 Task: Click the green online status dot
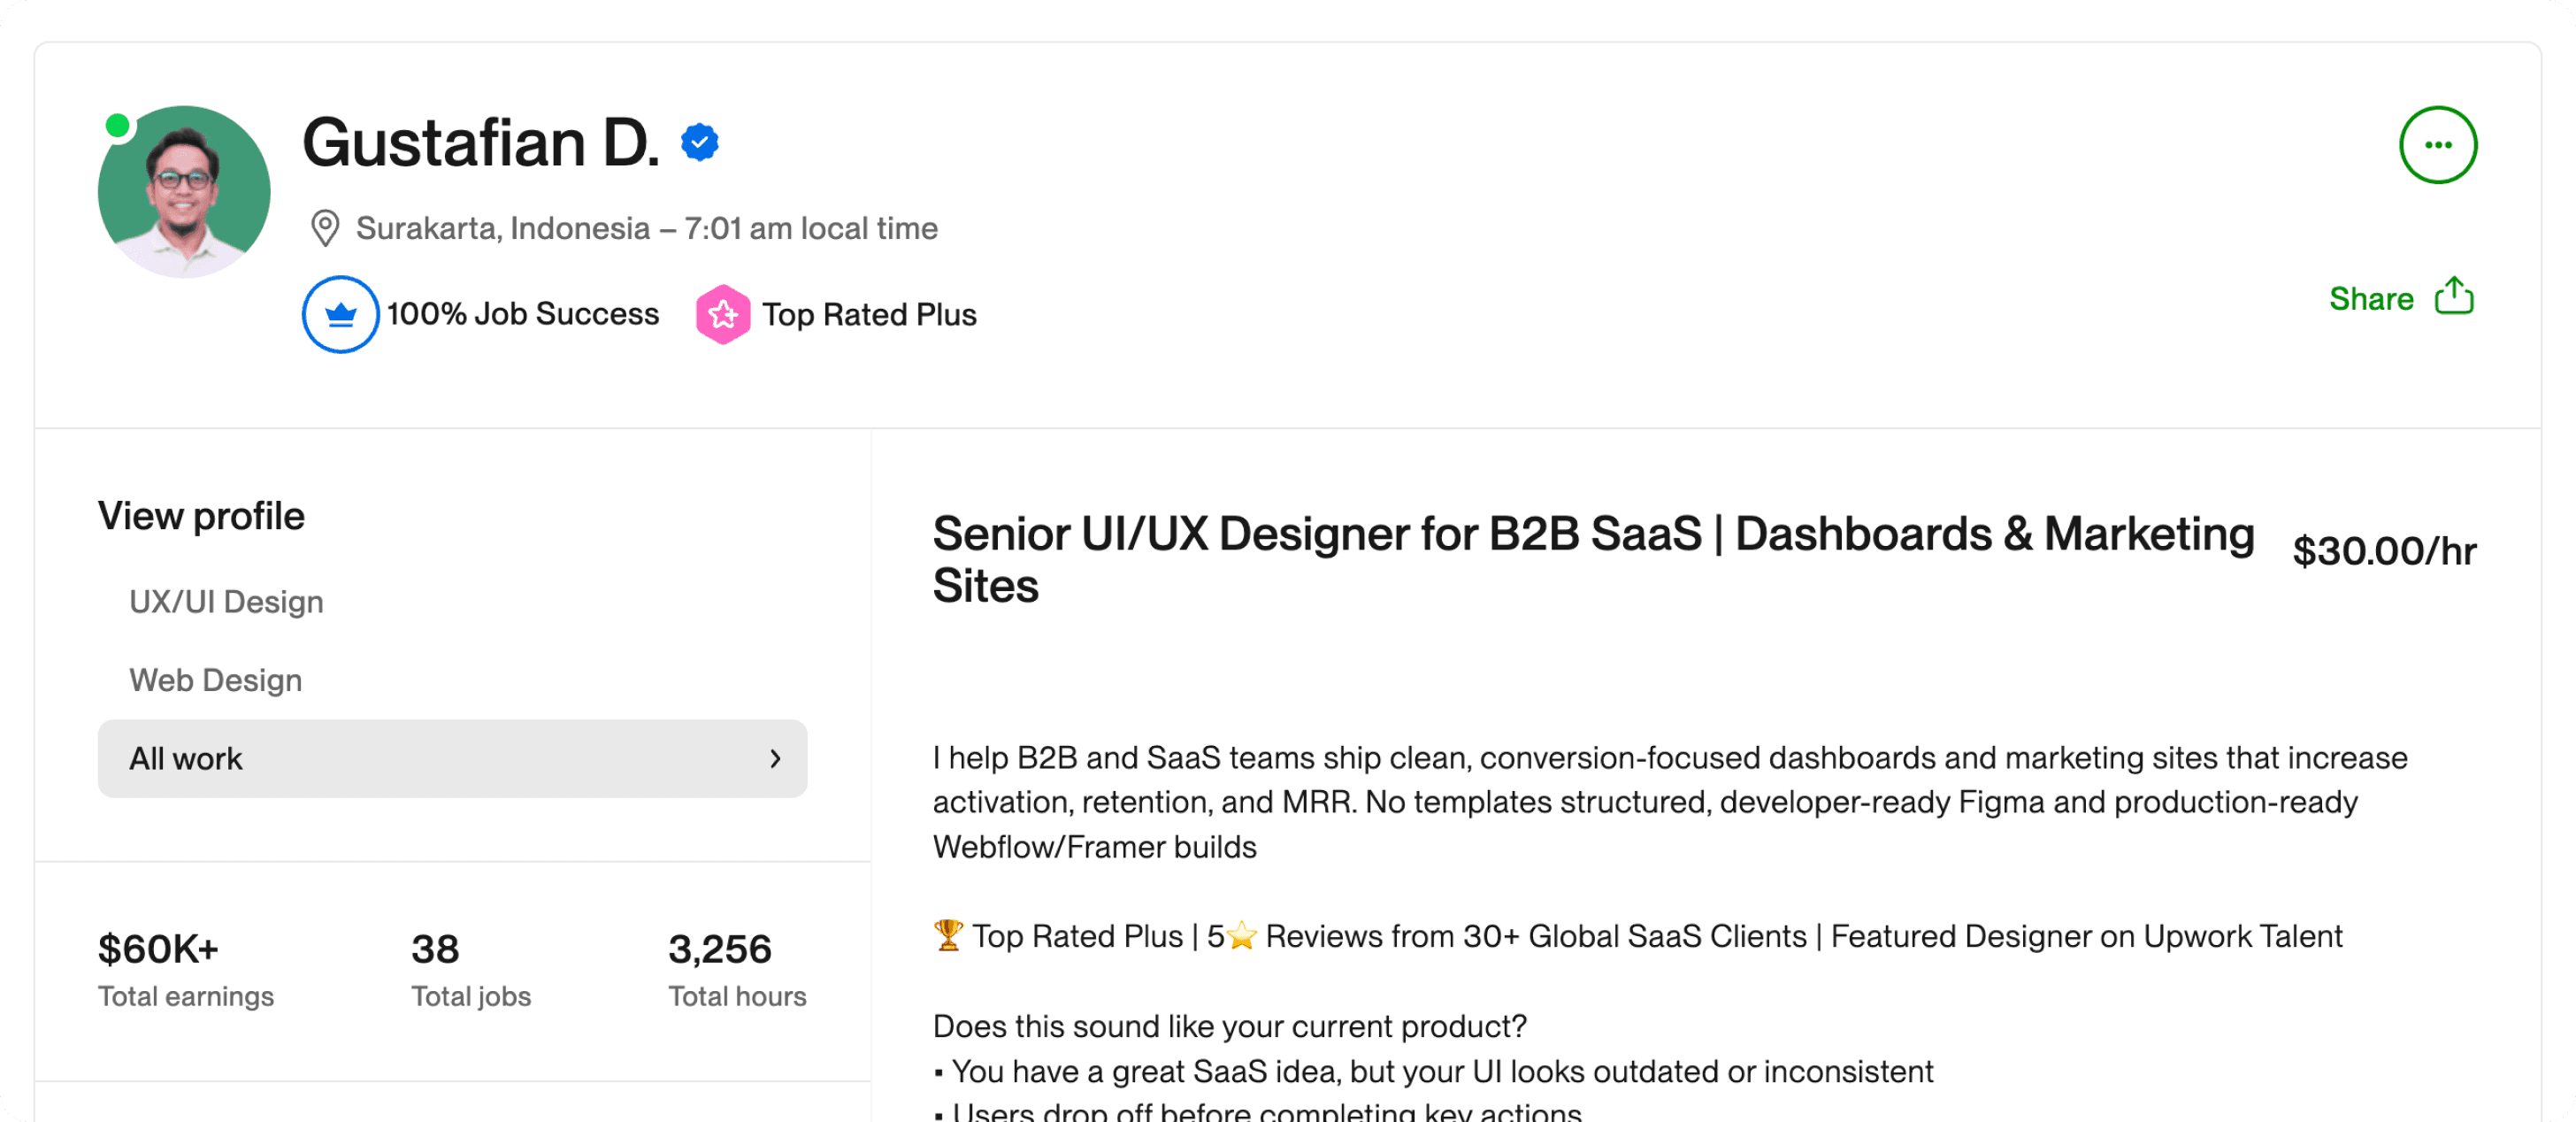(118, 125)
